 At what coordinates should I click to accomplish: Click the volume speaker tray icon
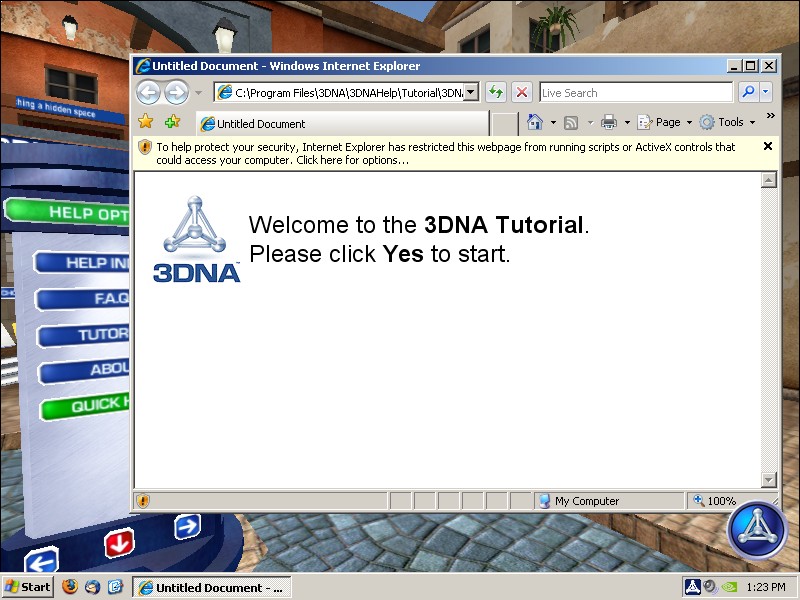(710, 587)
